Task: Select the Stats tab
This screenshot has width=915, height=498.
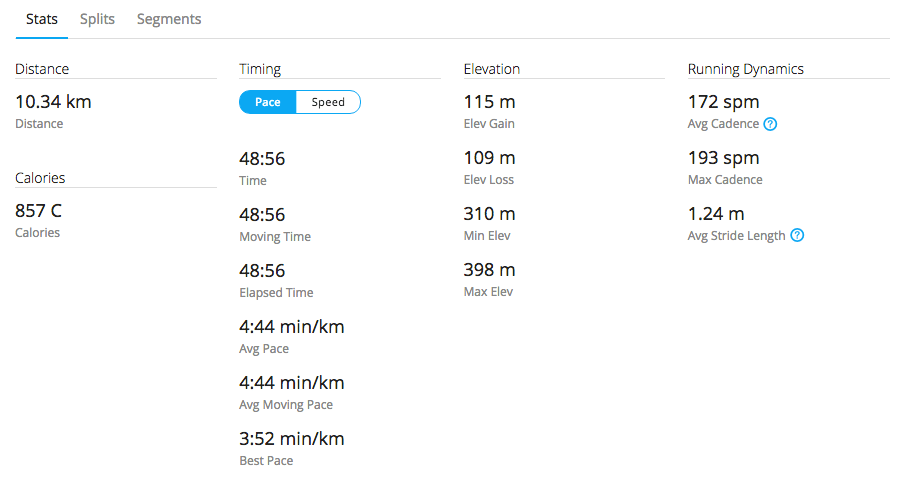Action: pos(41,19)
